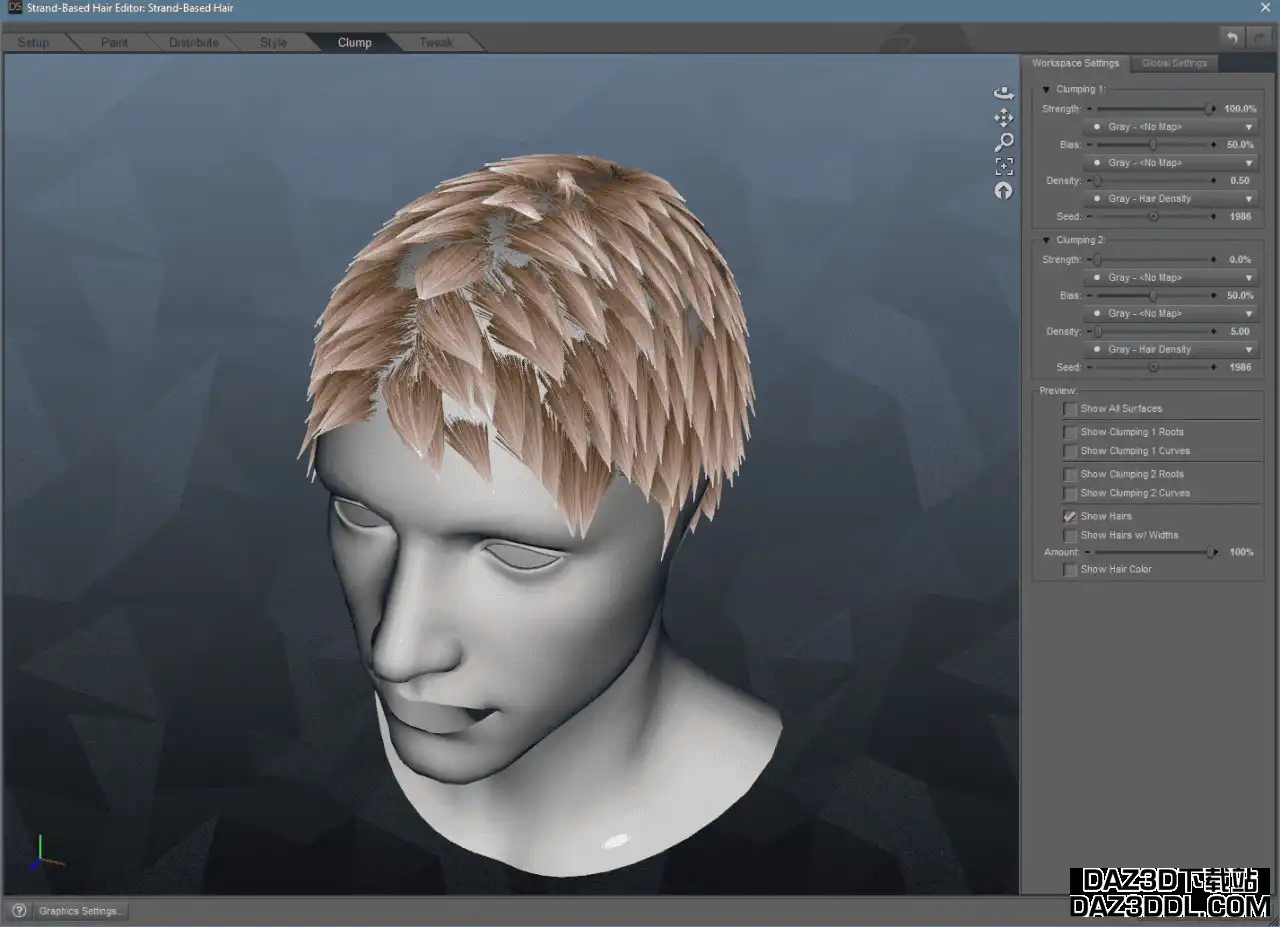The width and height of the screenshot is (1280, 927).
Task: Click plus on Clumping 1 Density slider
Action: [1214, 181]
